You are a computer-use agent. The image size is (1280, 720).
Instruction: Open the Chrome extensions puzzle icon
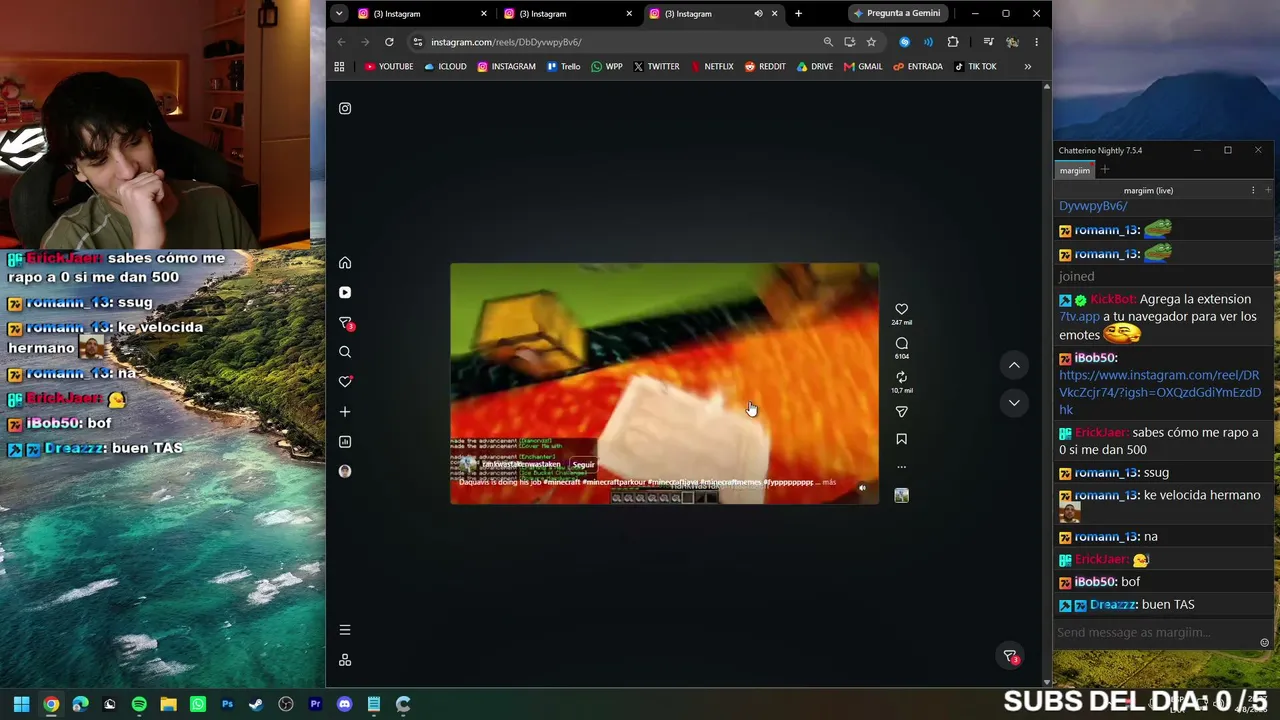pos(953,42)
